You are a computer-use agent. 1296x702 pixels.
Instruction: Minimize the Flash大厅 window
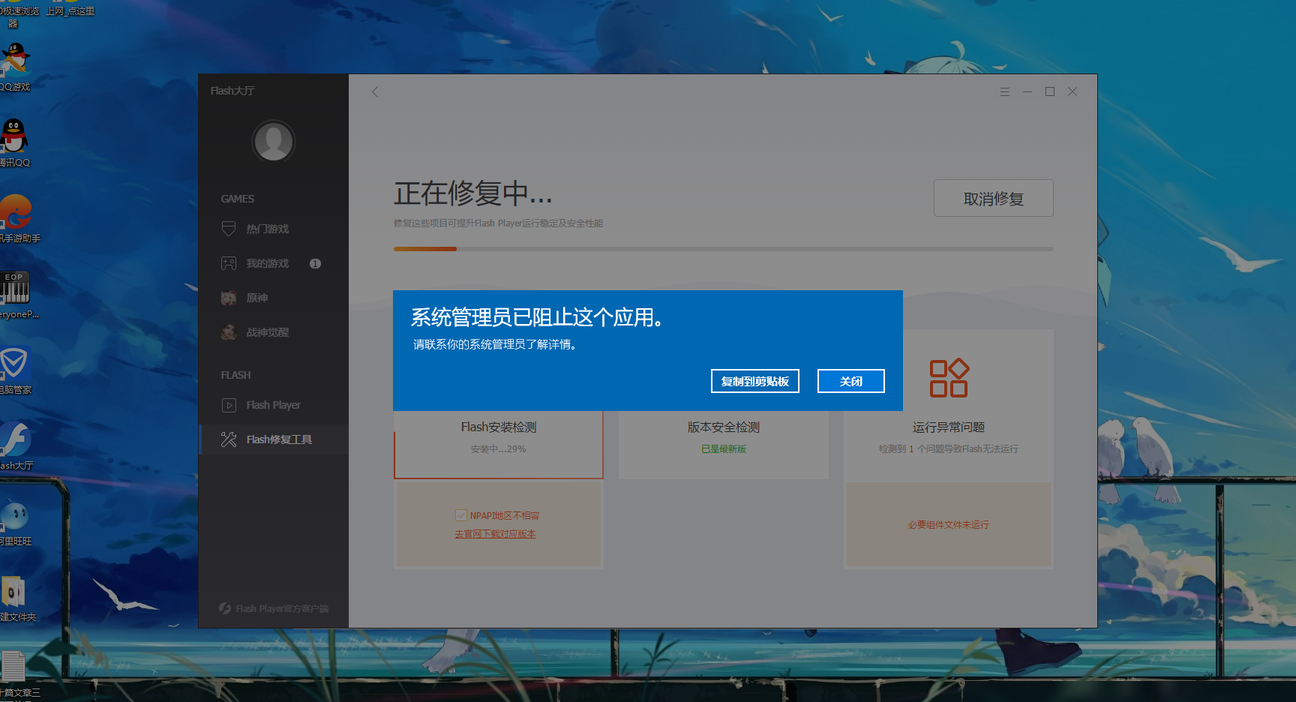pos(1027,91)
